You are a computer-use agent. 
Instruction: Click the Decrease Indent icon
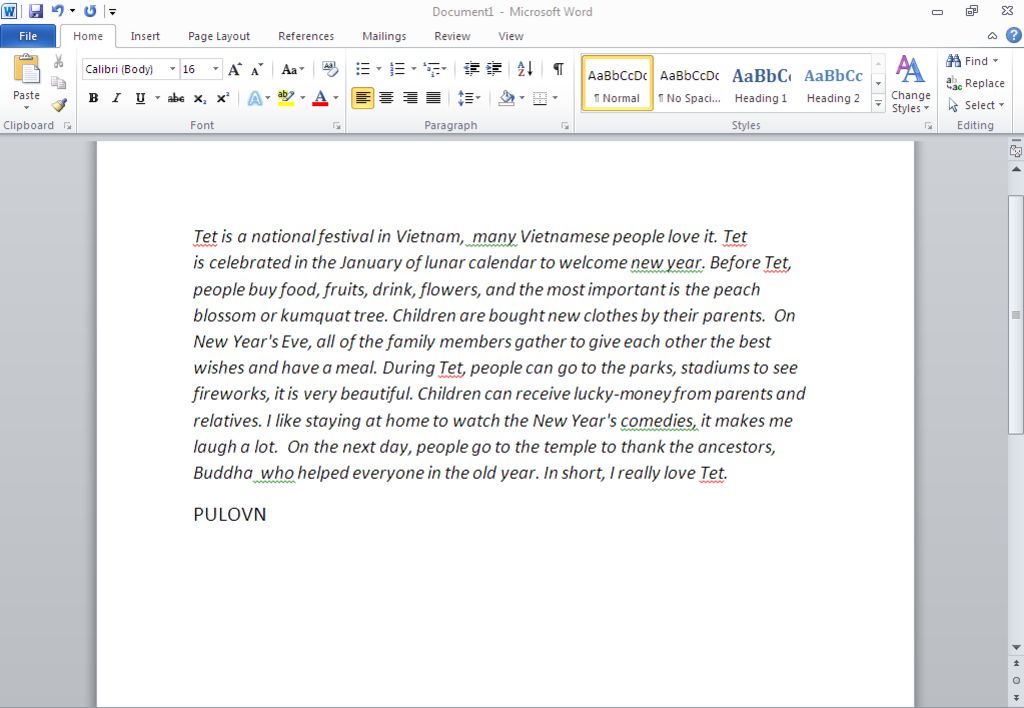(x=472, y=69)
